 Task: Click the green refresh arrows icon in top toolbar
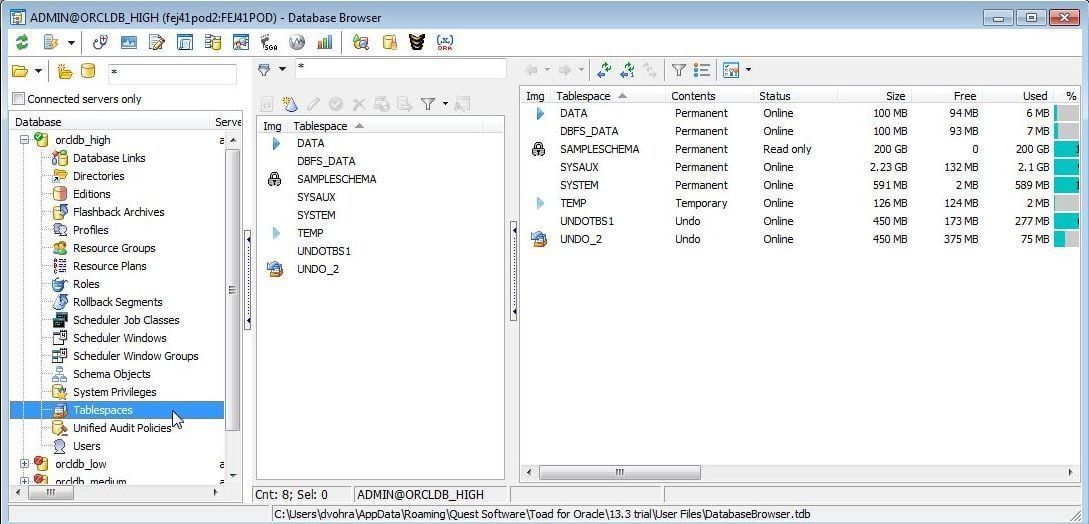pos(22,43)
